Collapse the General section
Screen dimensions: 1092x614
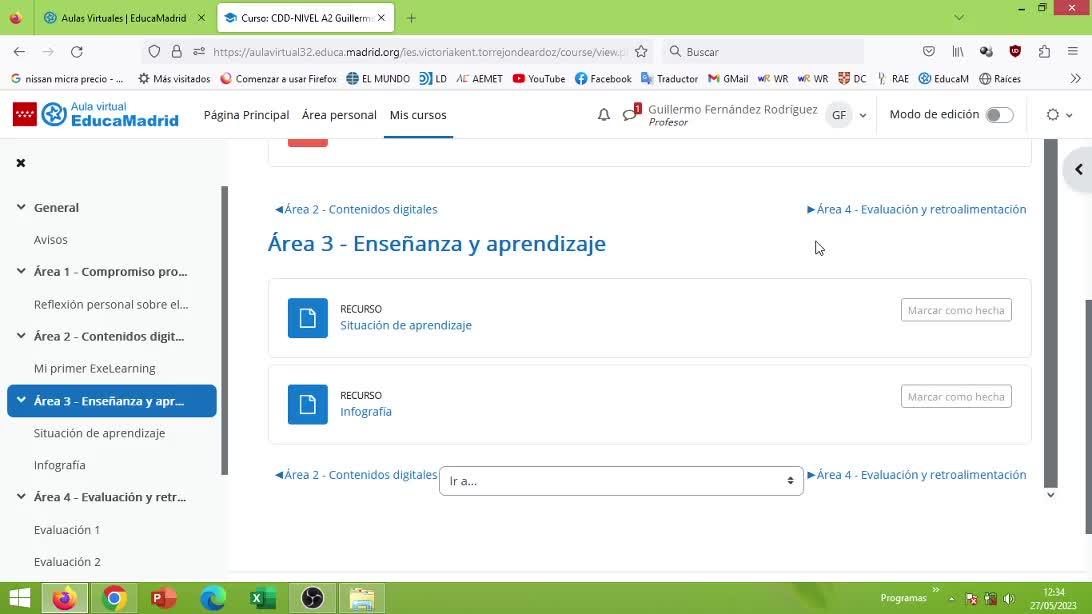pos(21,207)
